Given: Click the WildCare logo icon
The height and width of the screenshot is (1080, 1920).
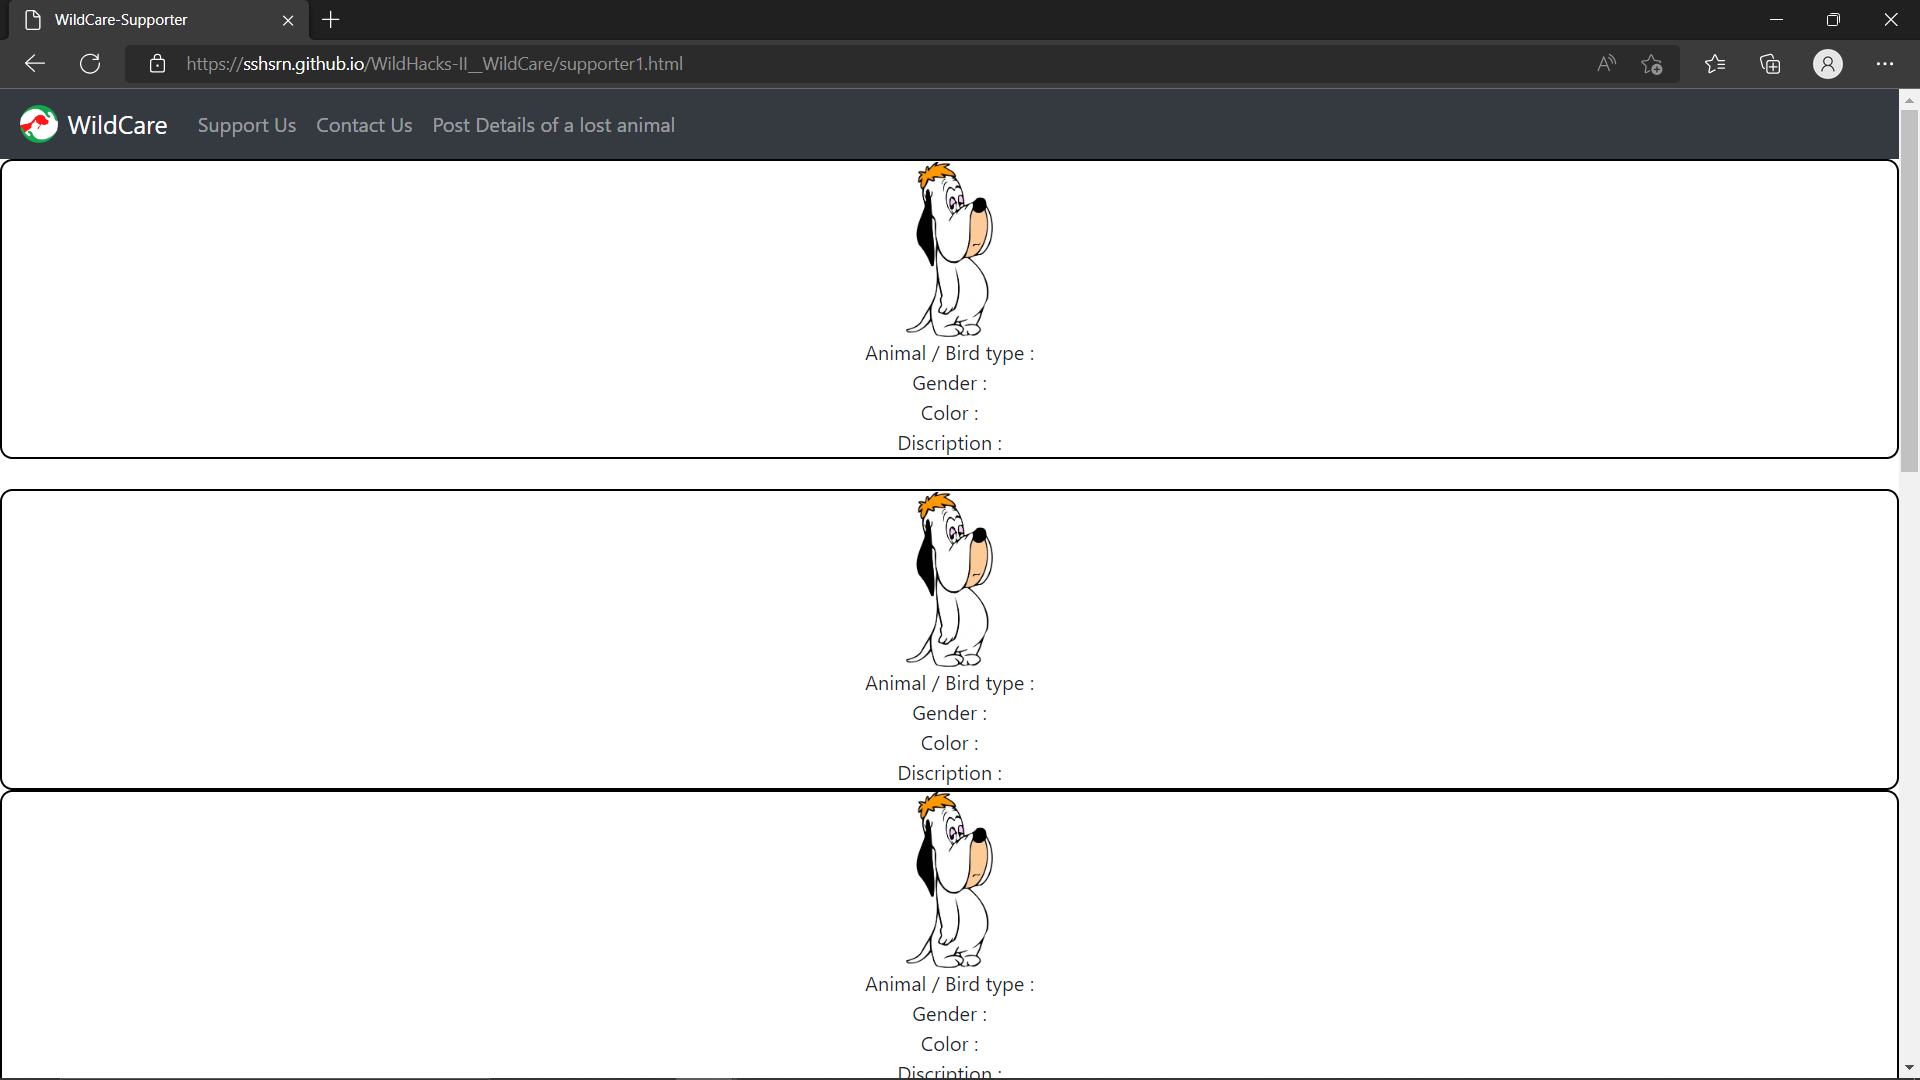Looking at the screenshot, I should point(39,125).
